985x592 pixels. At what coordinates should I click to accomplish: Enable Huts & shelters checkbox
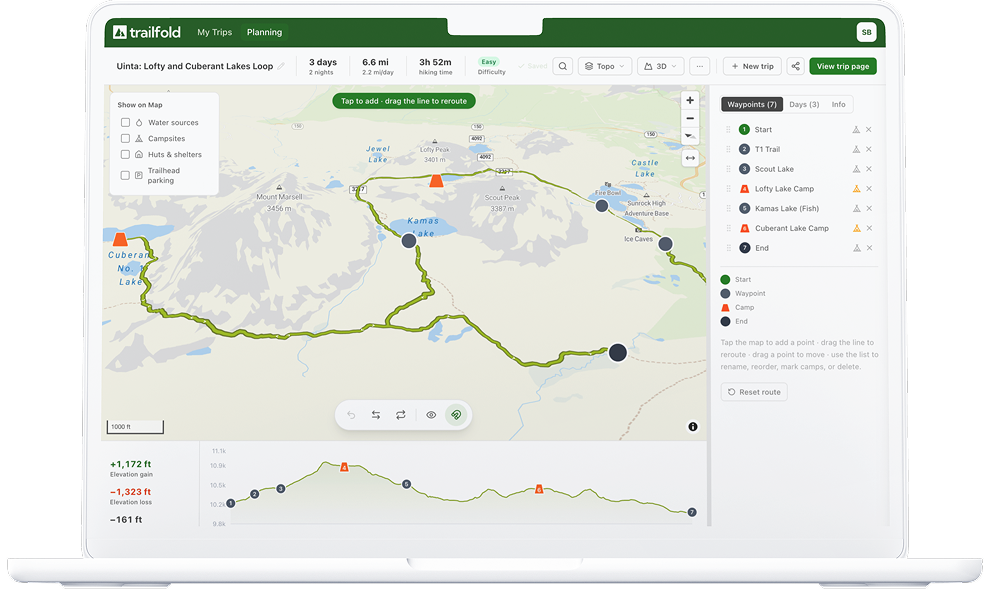coord(125,154)
